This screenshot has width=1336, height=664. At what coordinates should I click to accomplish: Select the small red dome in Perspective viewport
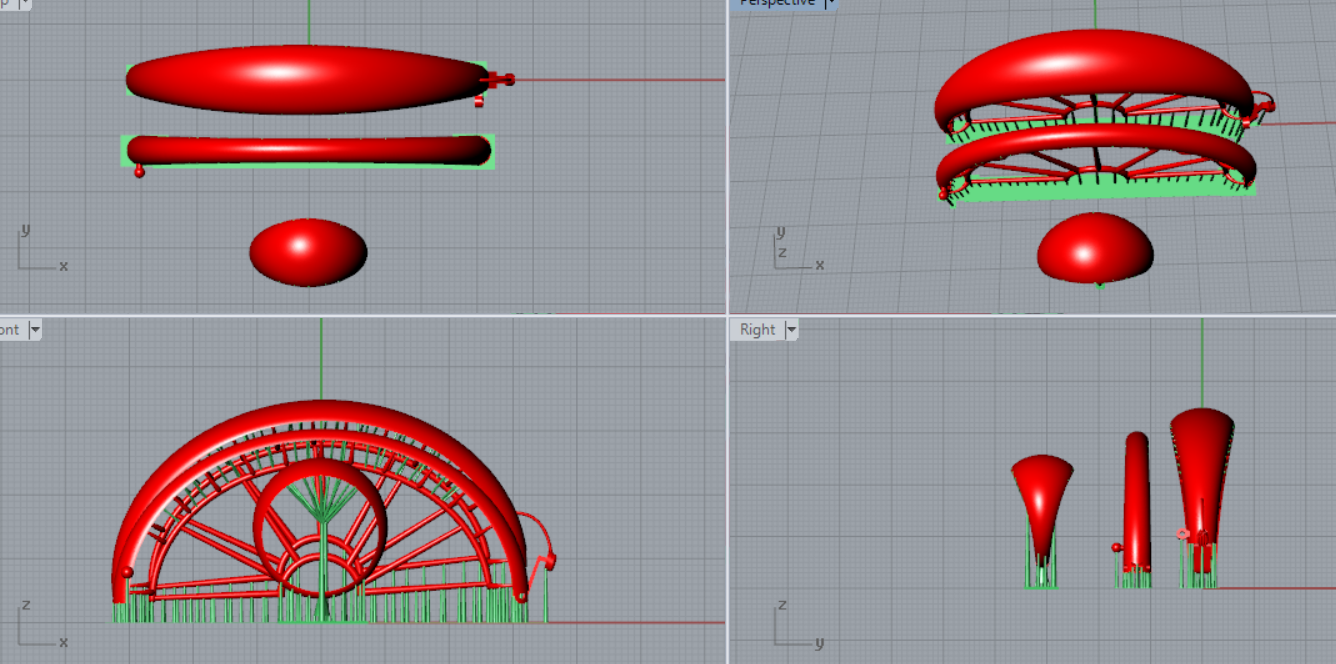[x=1095, y=248]
